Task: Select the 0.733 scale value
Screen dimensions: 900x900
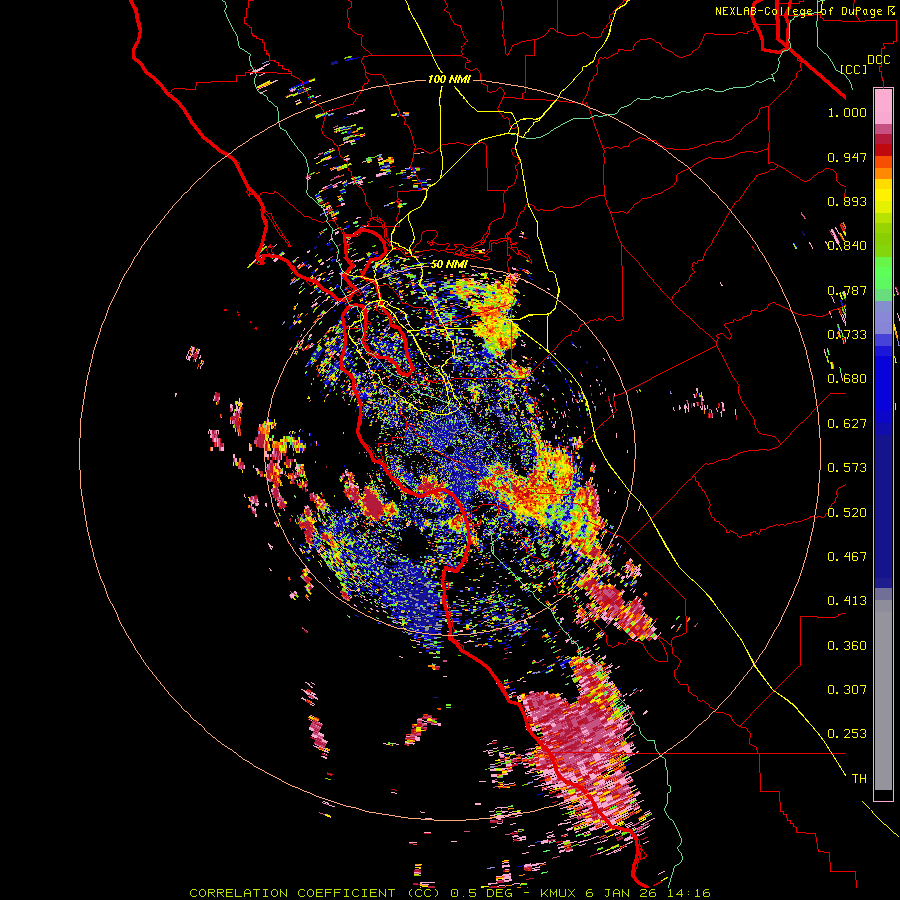Action: pyautogui.click(x=847, y=335)
